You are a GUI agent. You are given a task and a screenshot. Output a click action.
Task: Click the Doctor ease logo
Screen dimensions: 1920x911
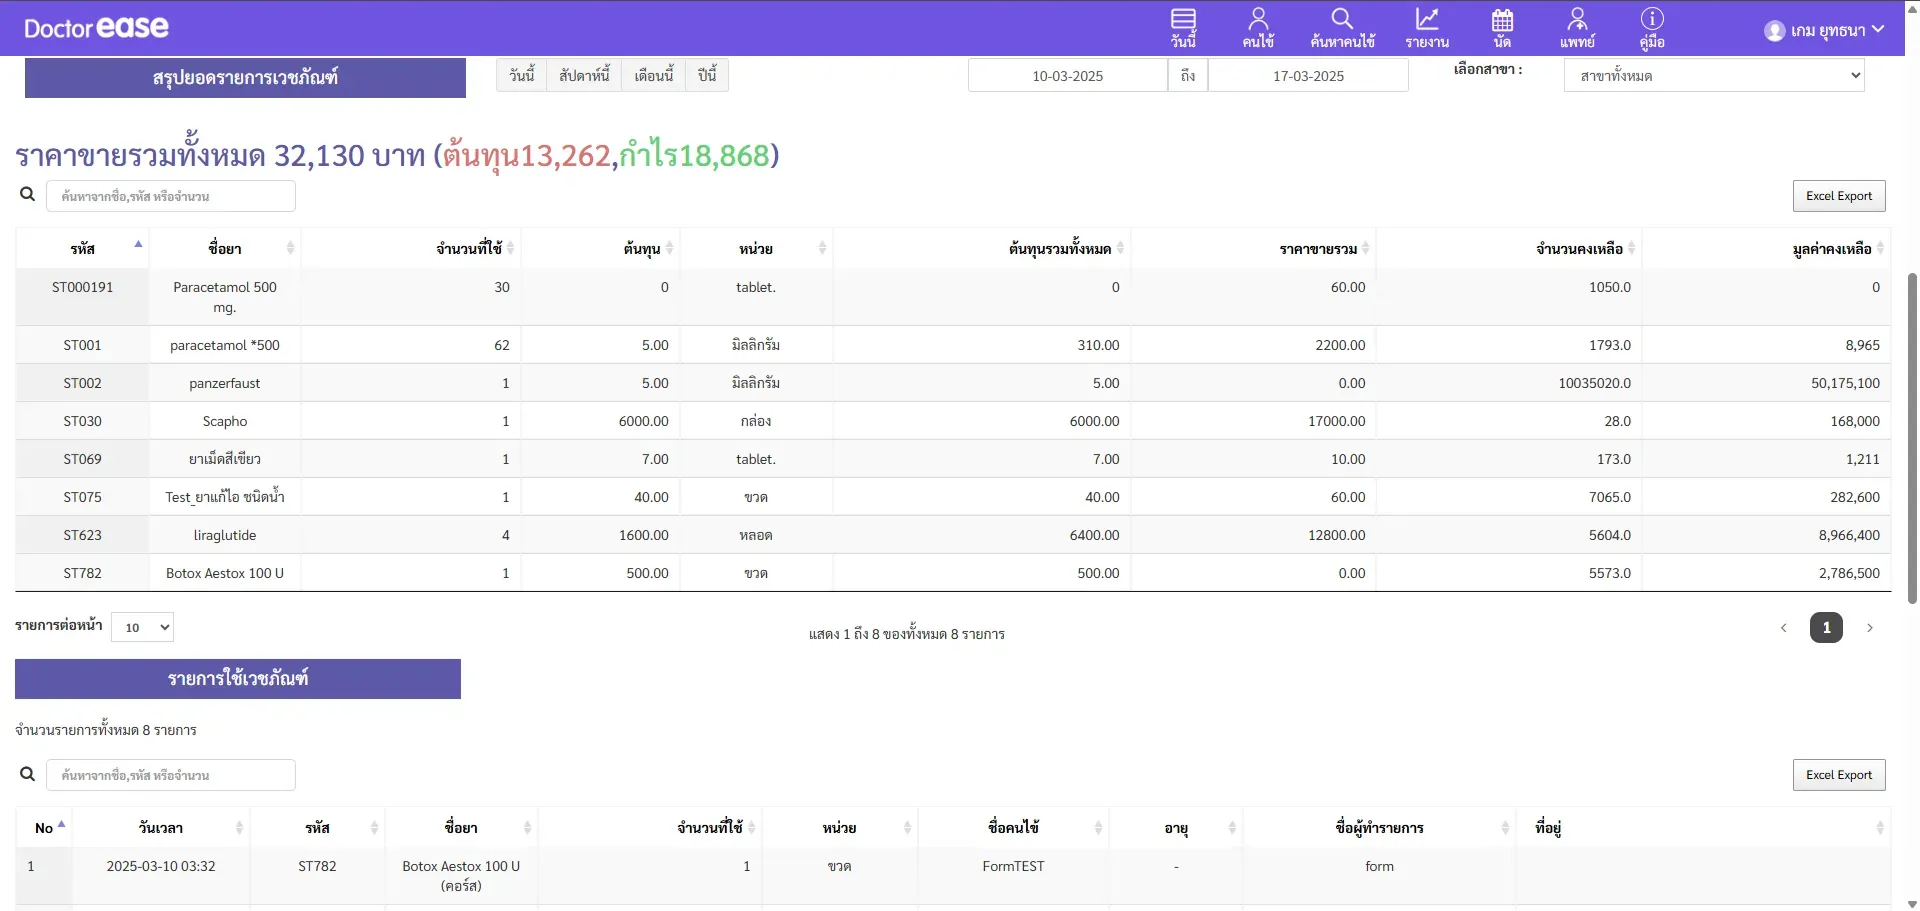tap(96, 28)
